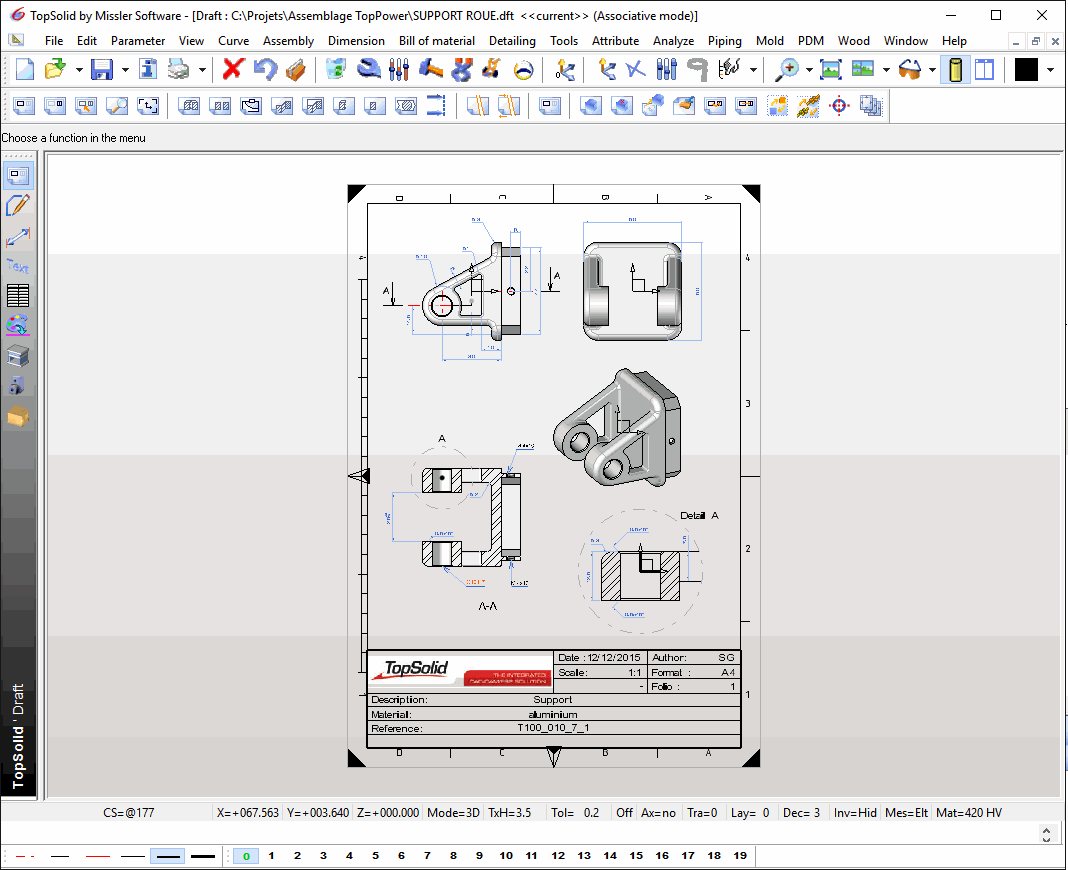Expand the black color dropdown arrow
The width and height of the screenshot is (1068, 870).
[x=1050, y=70]
